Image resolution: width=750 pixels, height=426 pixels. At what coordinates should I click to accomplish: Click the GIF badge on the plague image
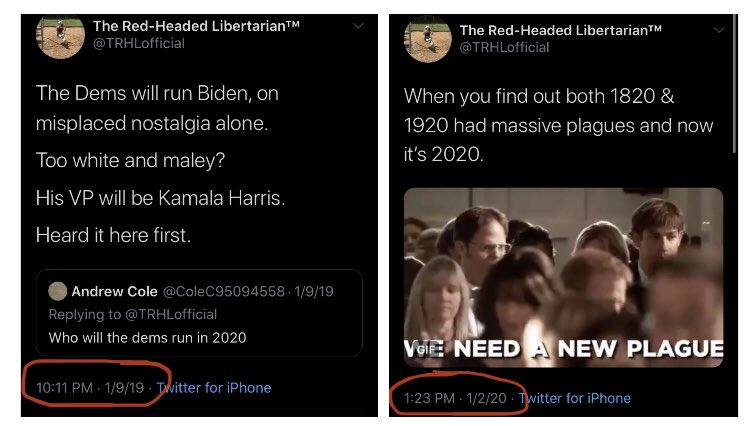tap(426, 350)
